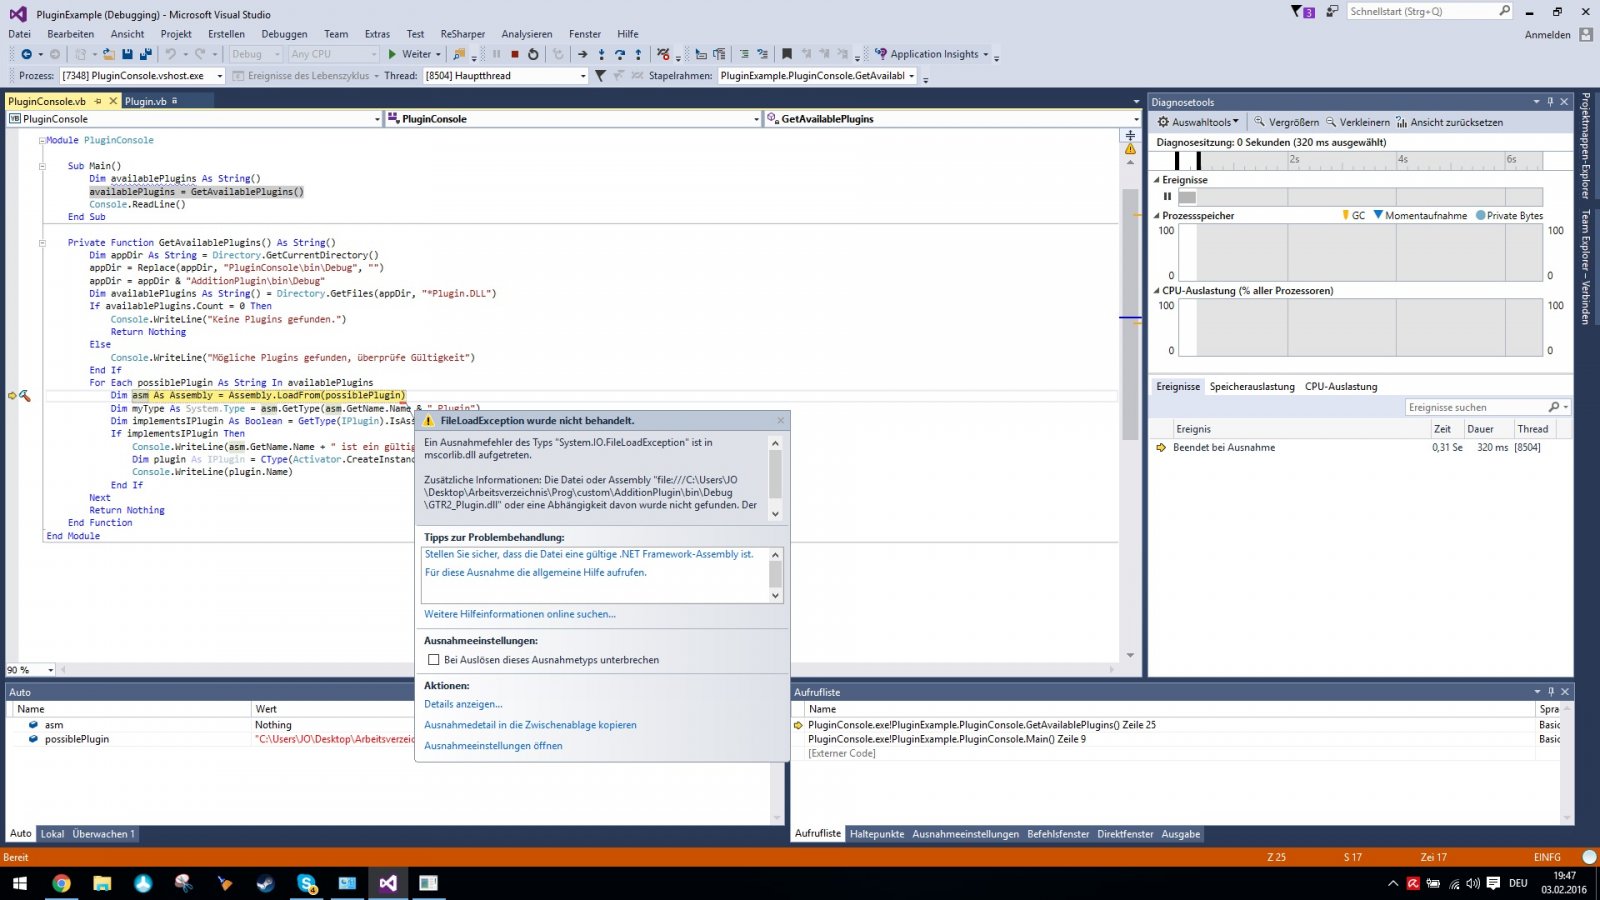
Task: Click 'Details anzeigen...' link
Action: [463, 704]
